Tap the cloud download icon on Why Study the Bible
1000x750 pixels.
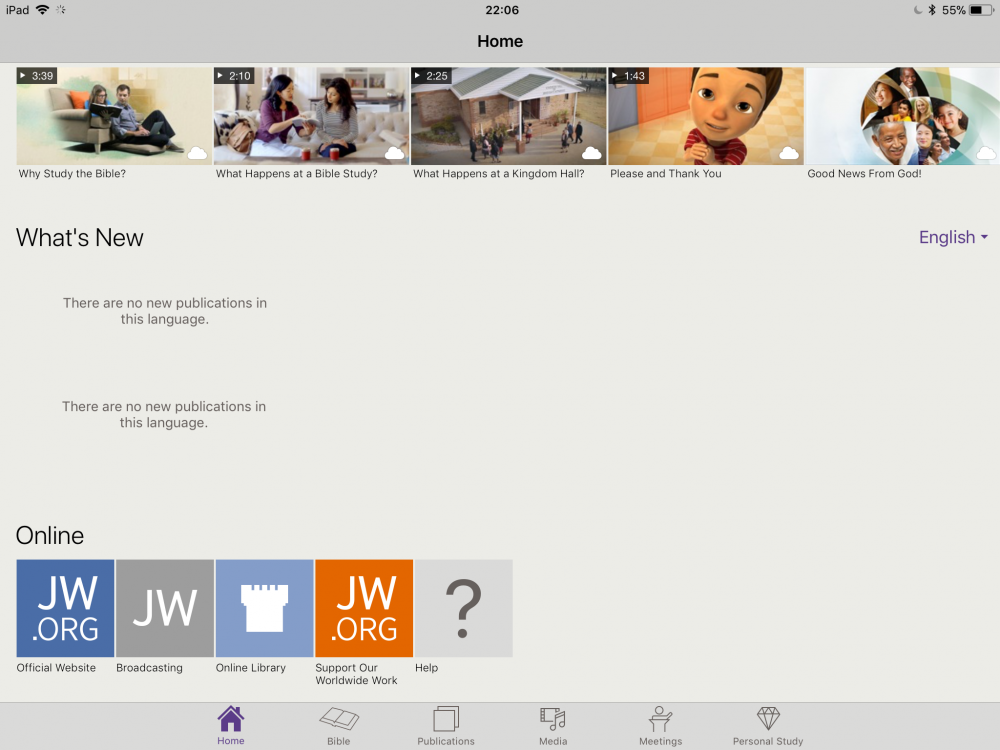tap(197, 153)
